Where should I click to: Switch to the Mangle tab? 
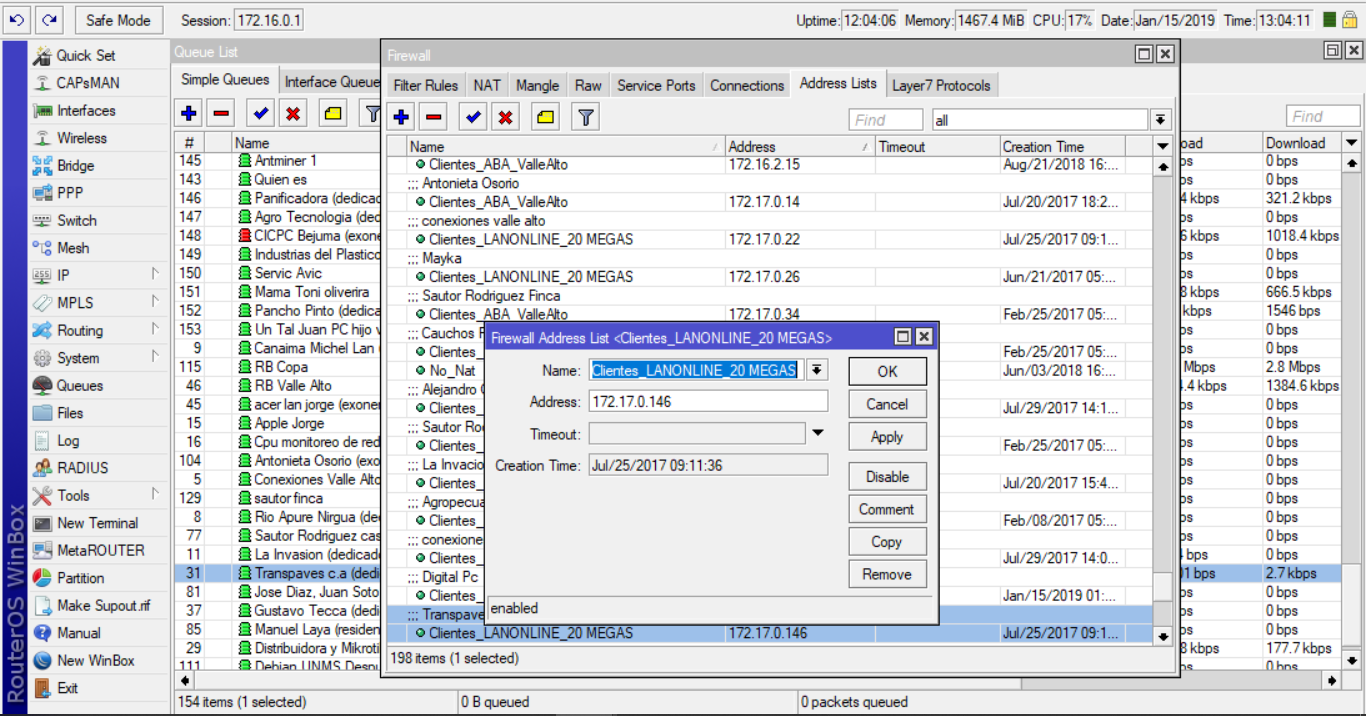coord(538,86)
